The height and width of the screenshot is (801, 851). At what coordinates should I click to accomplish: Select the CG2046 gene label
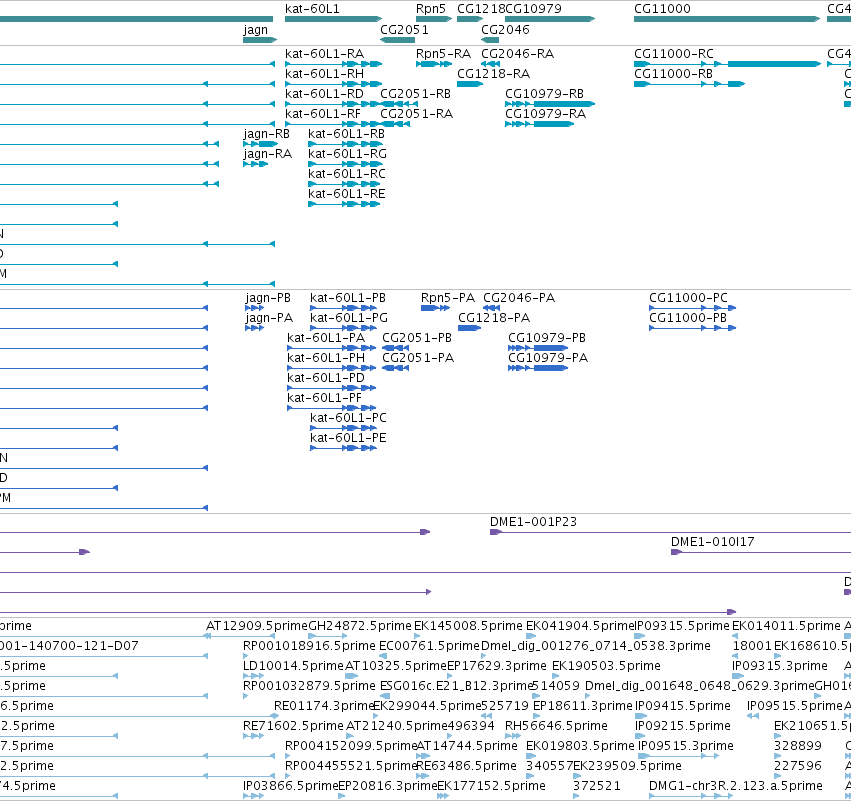(x=505, y=30)
